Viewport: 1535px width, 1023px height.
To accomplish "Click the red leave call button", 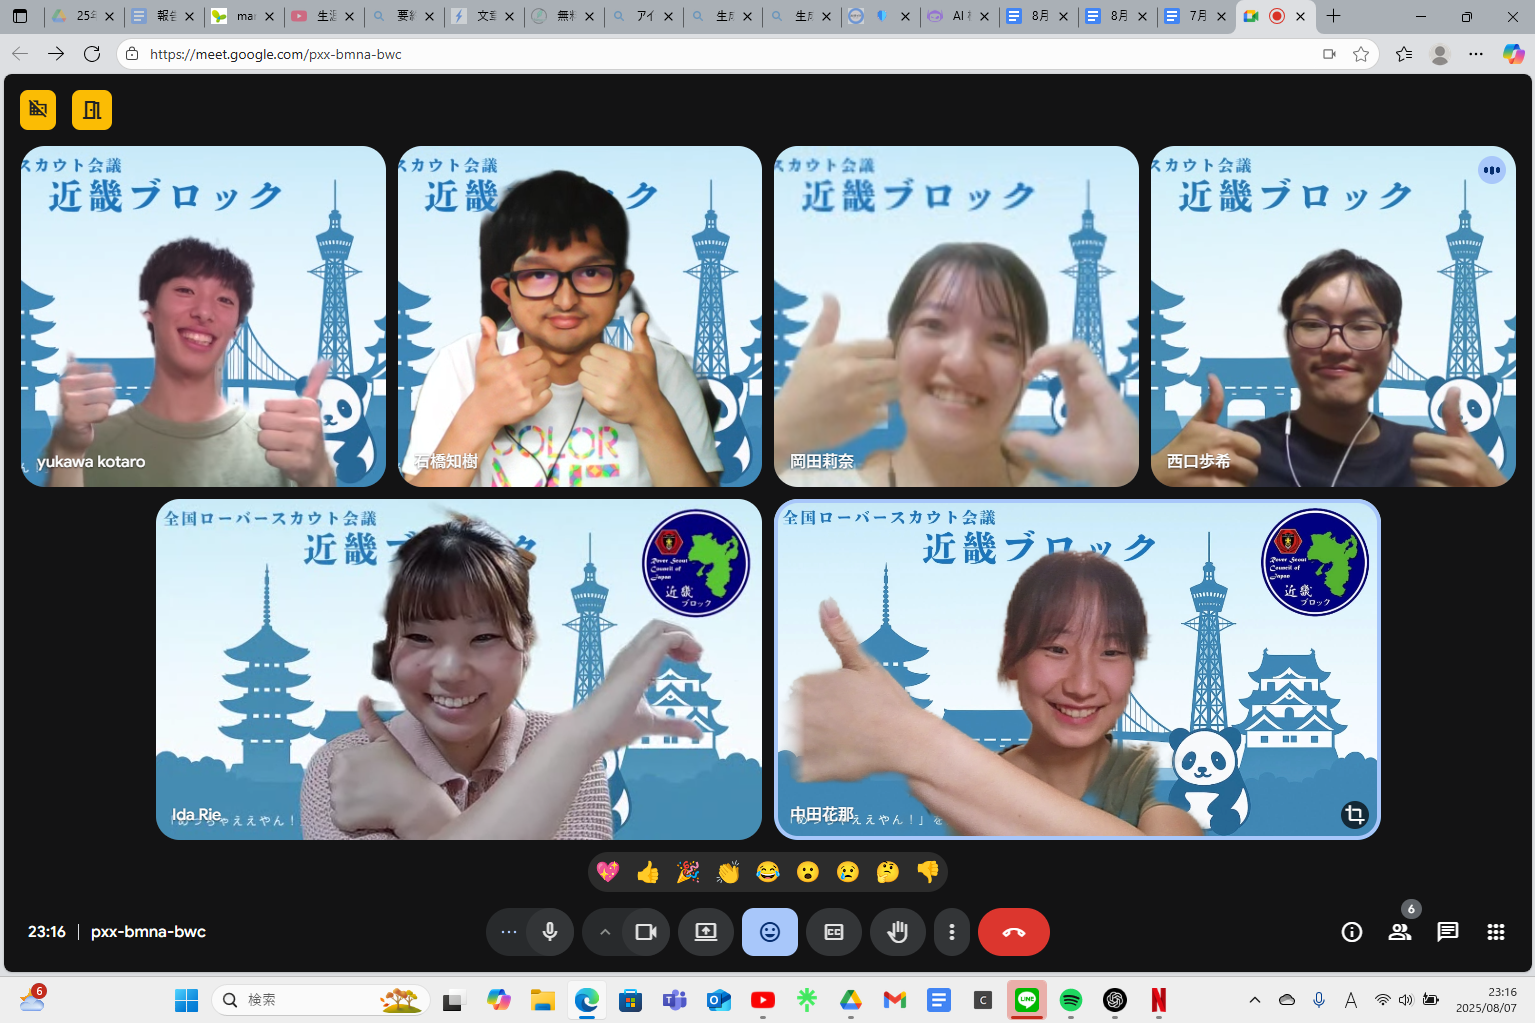I will click(1013, 932).
